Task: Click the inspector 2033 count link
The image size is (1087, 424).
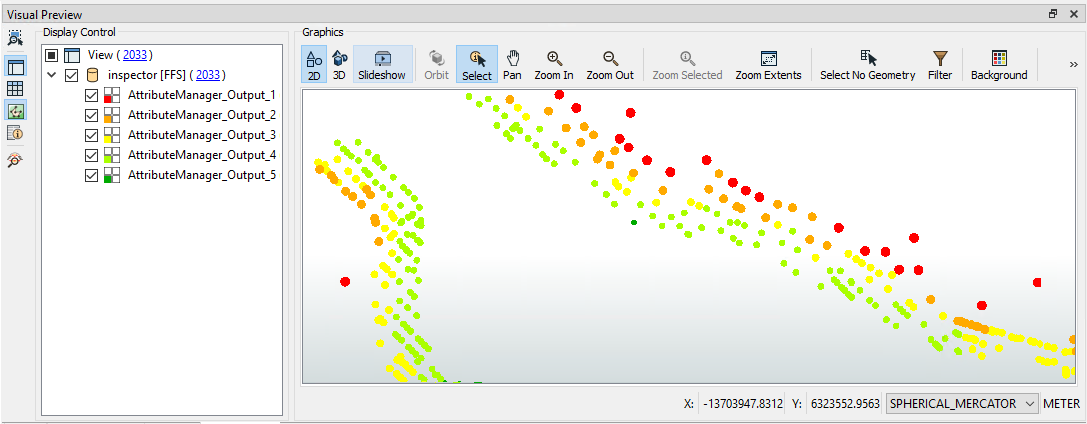Action: coord(209,75)
